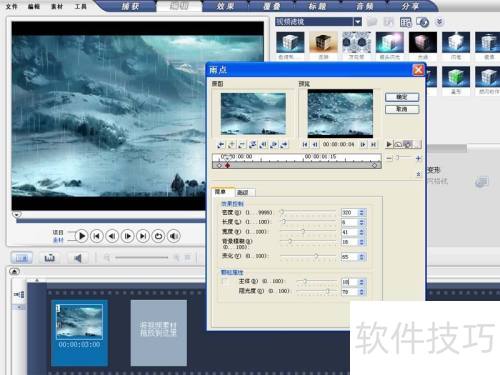Click the 长度 spinner arrows

coord(362,222)
